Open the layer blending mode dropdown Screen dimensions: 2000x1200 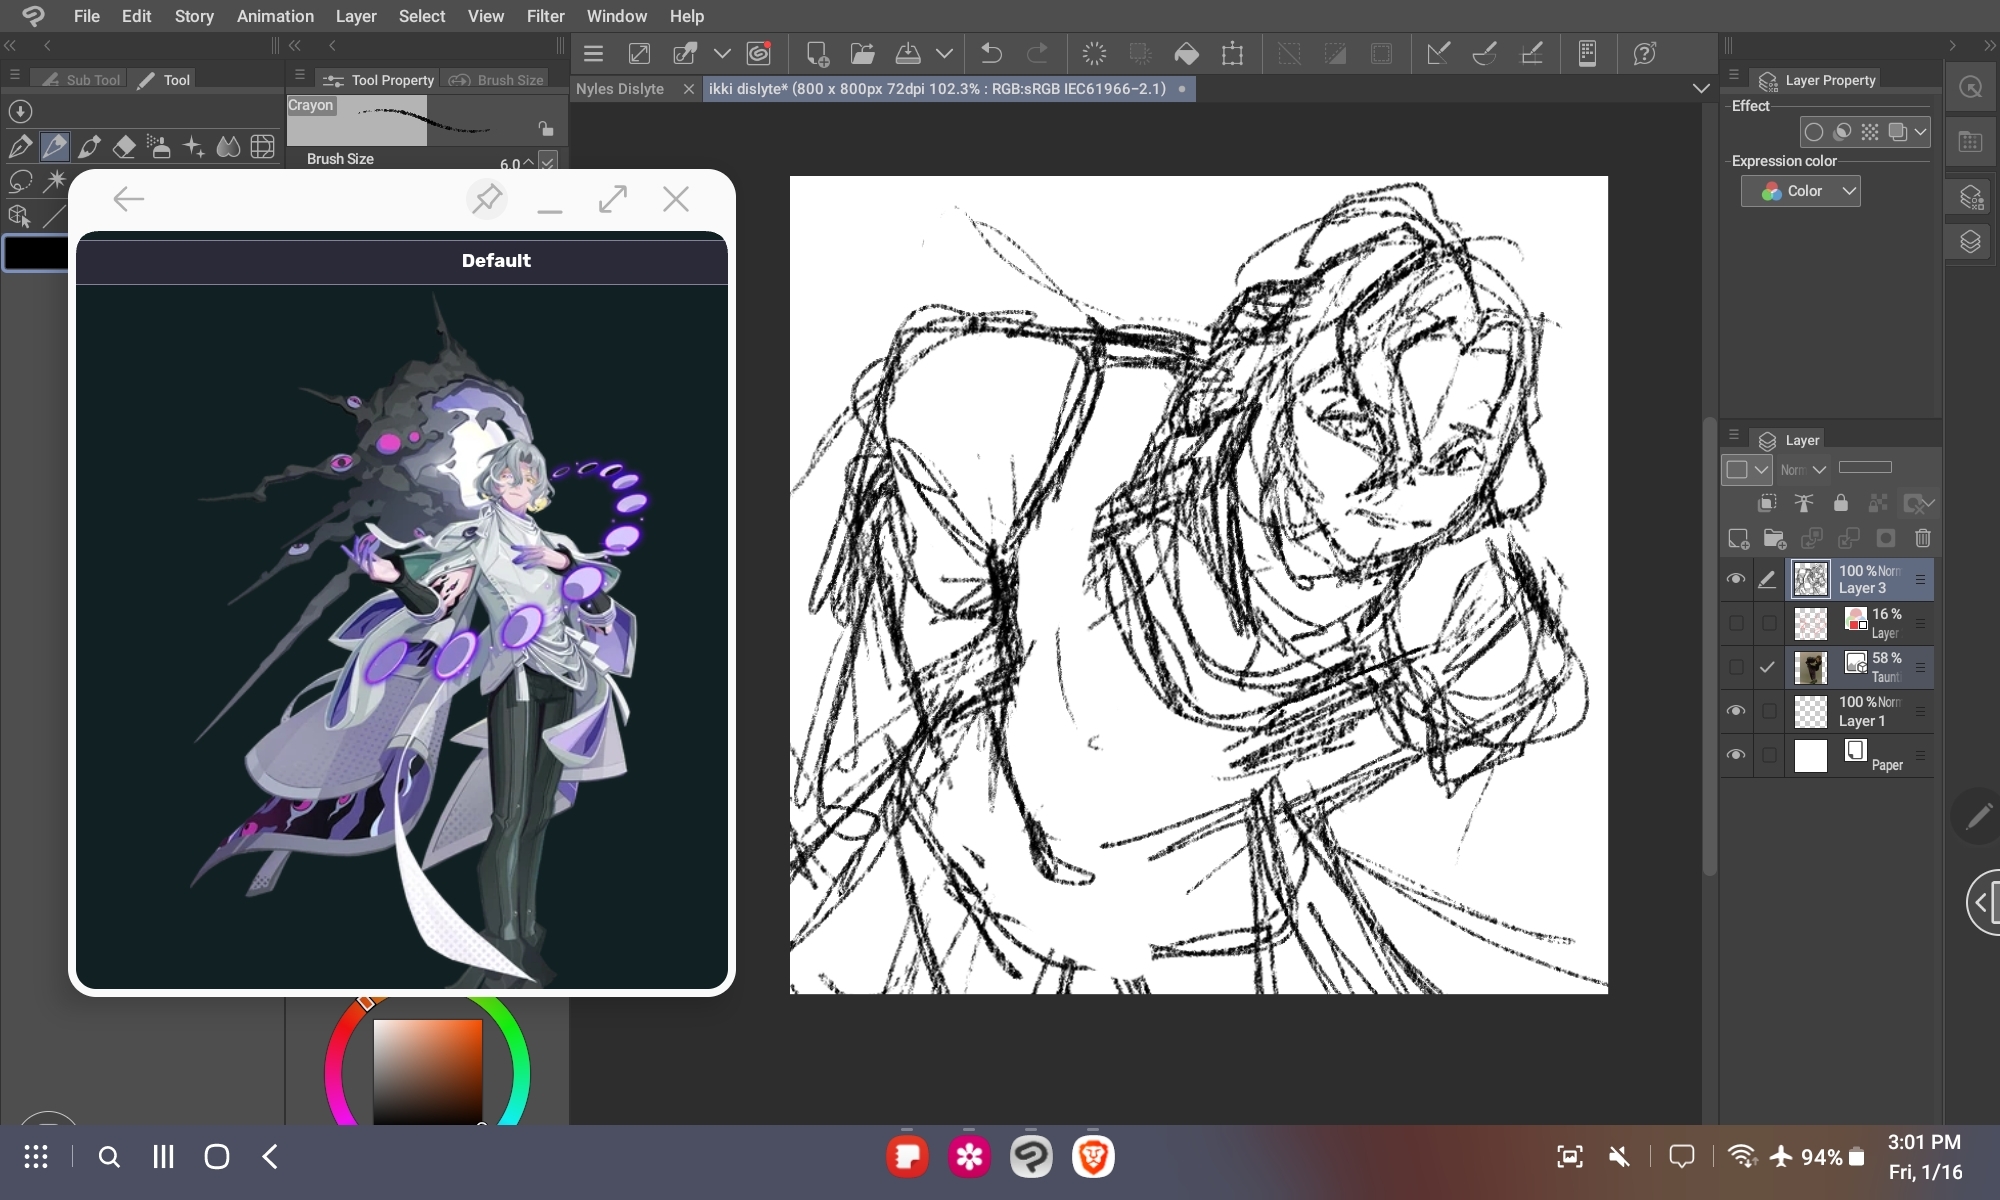point(1804,469)
